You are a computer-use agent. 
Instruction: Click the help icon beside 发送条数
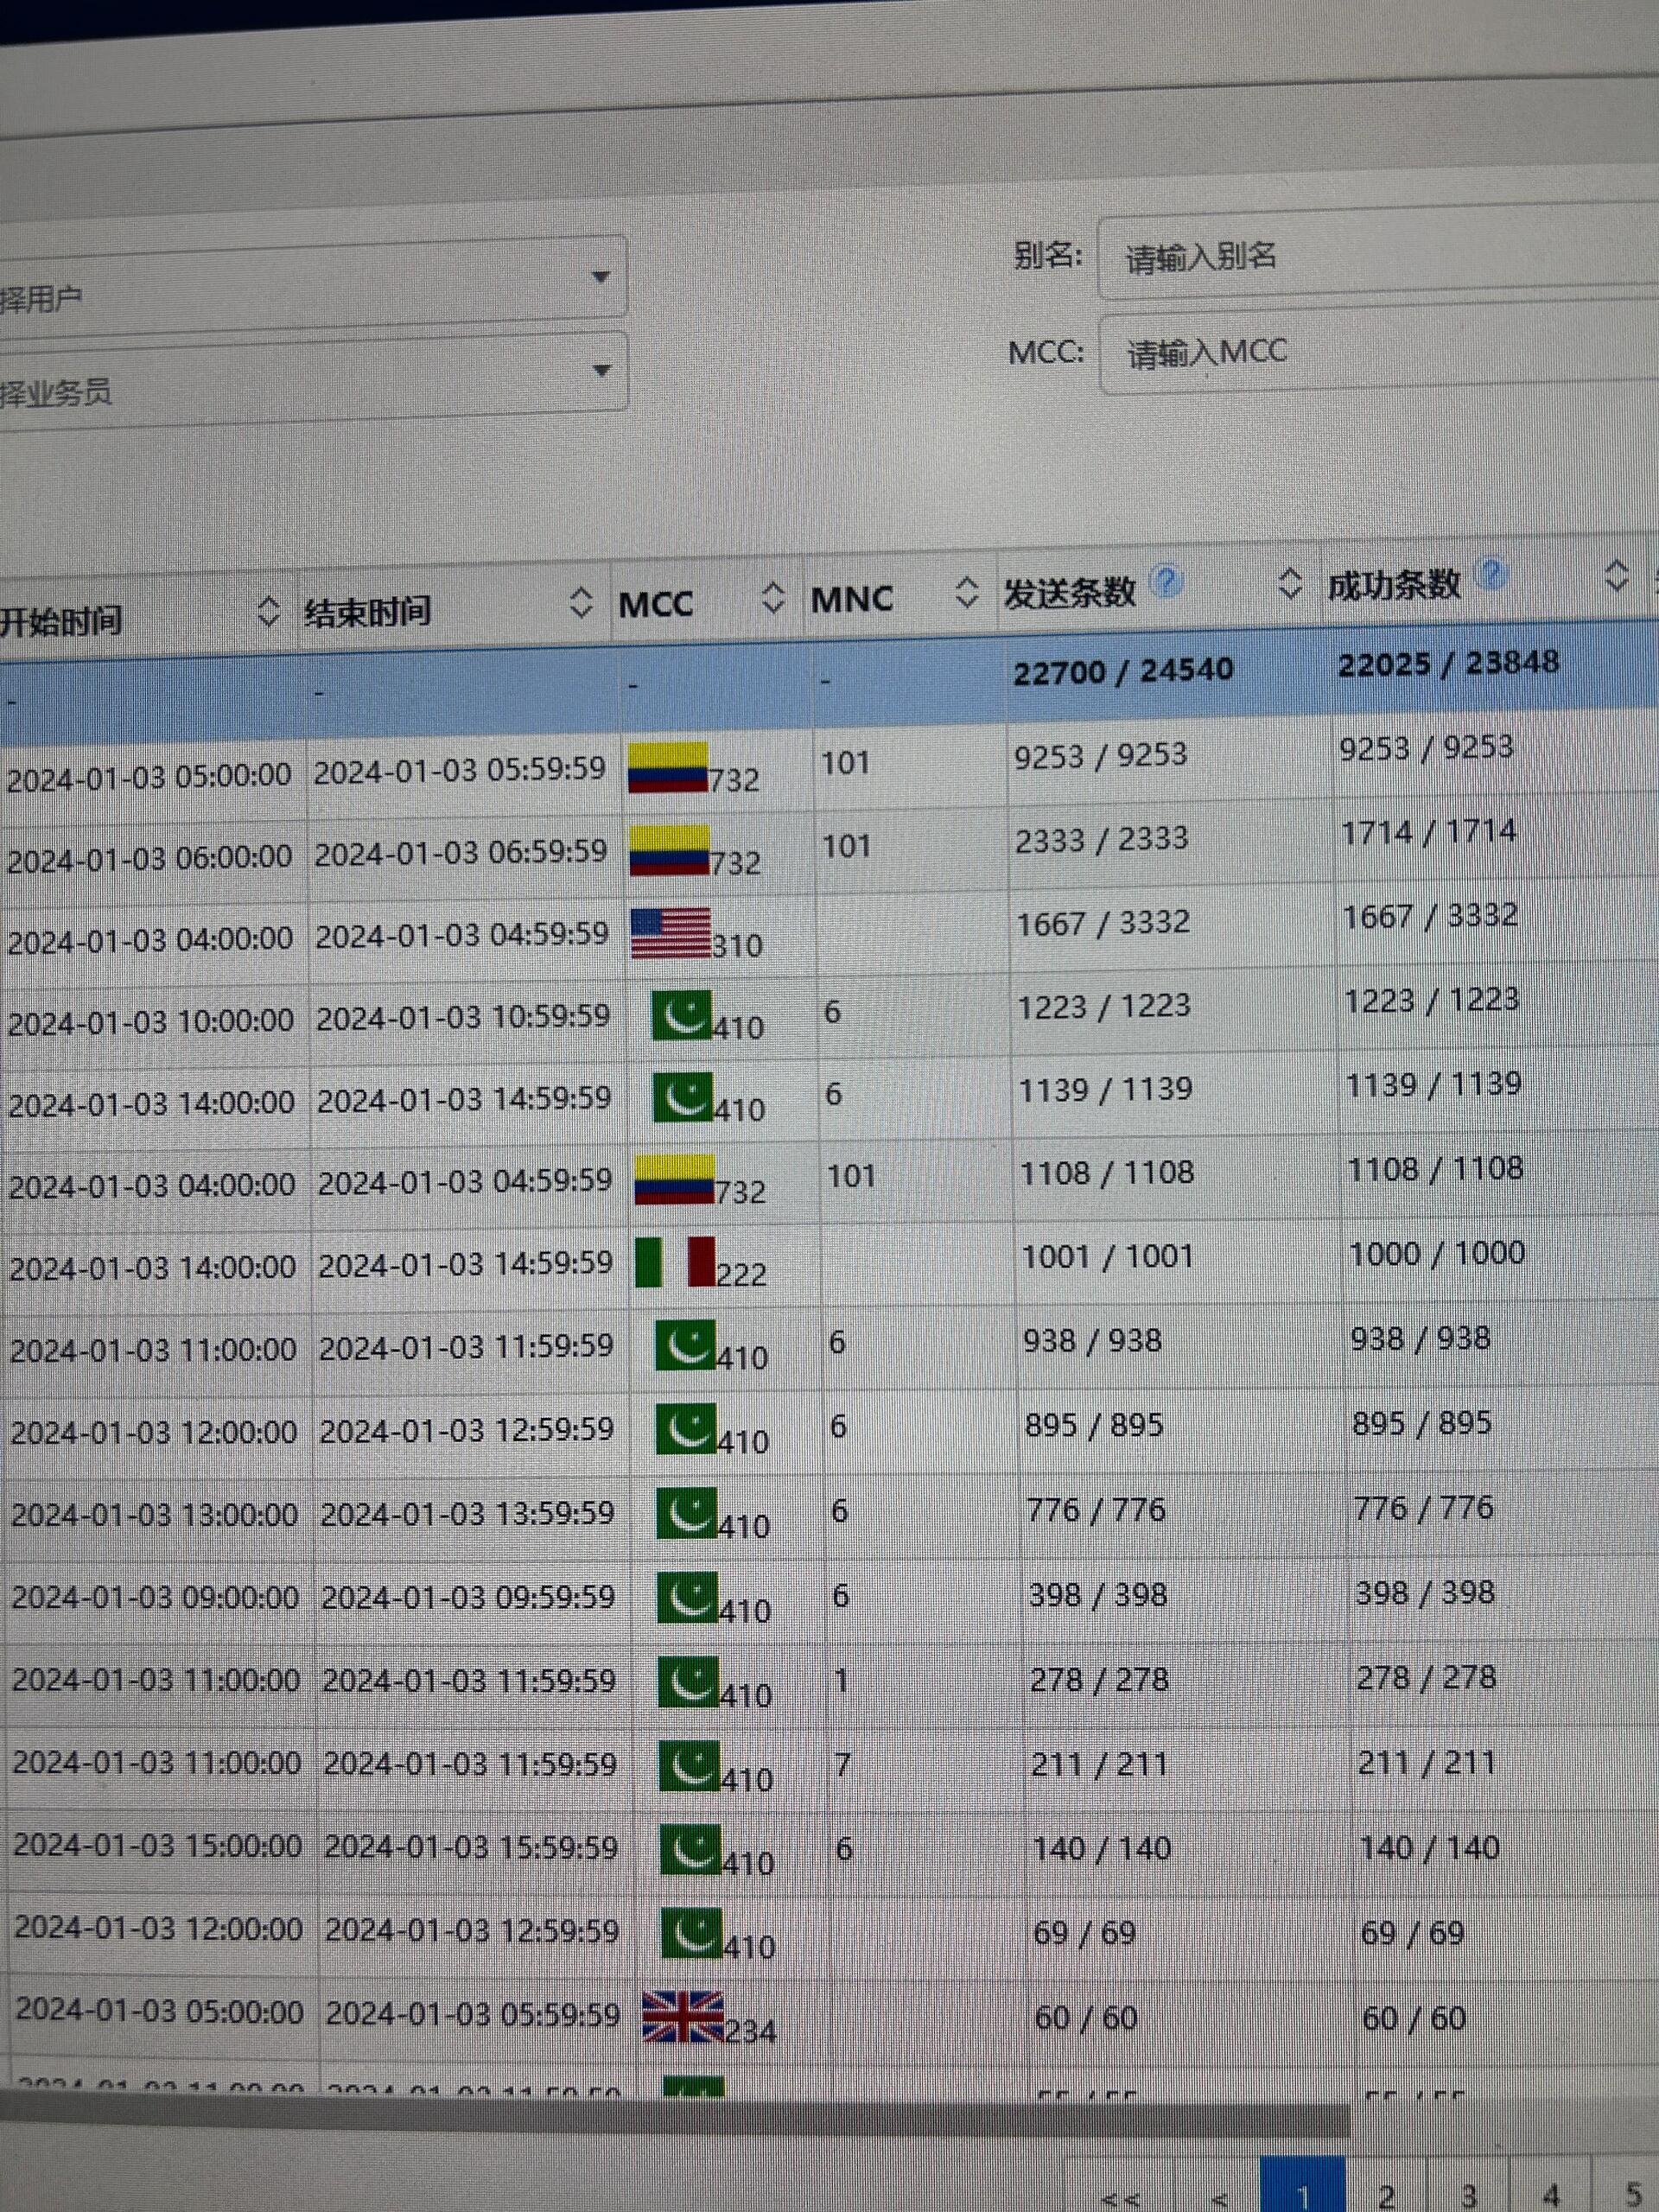click(1166, 581)
